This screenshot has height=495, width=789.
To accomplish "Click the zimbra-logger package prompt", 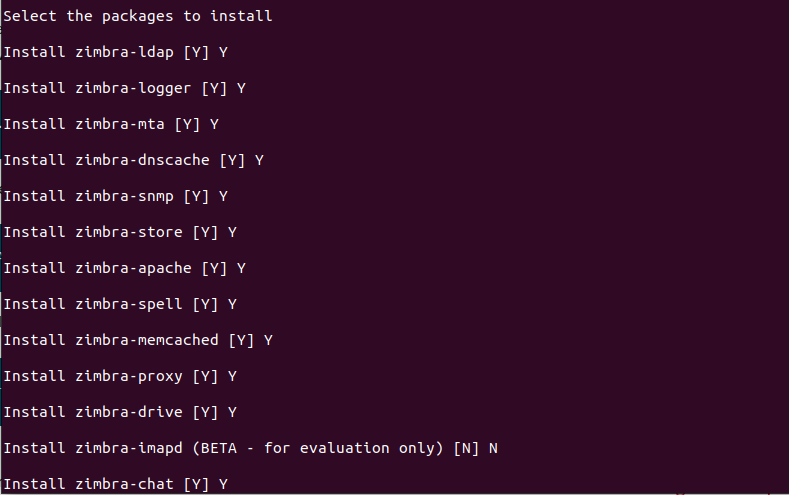I will pos(125,89).
